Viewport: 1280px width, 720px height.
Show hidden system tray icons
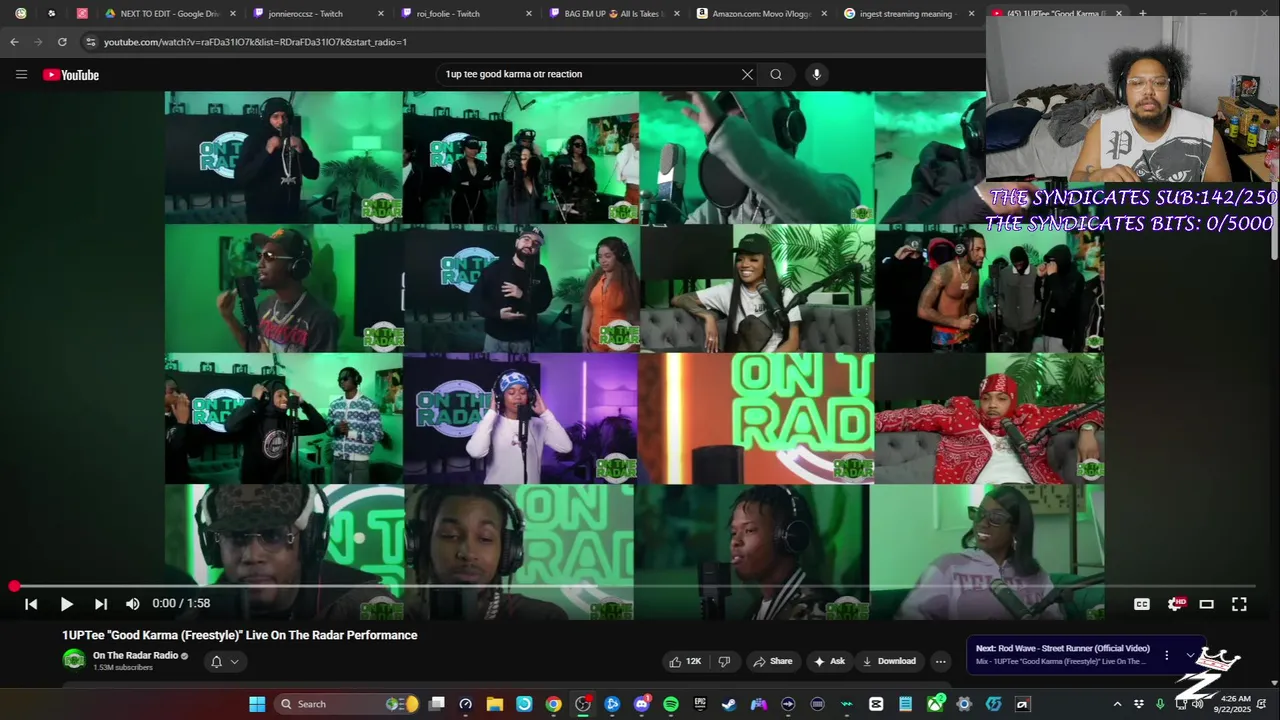coord(1117,704)
